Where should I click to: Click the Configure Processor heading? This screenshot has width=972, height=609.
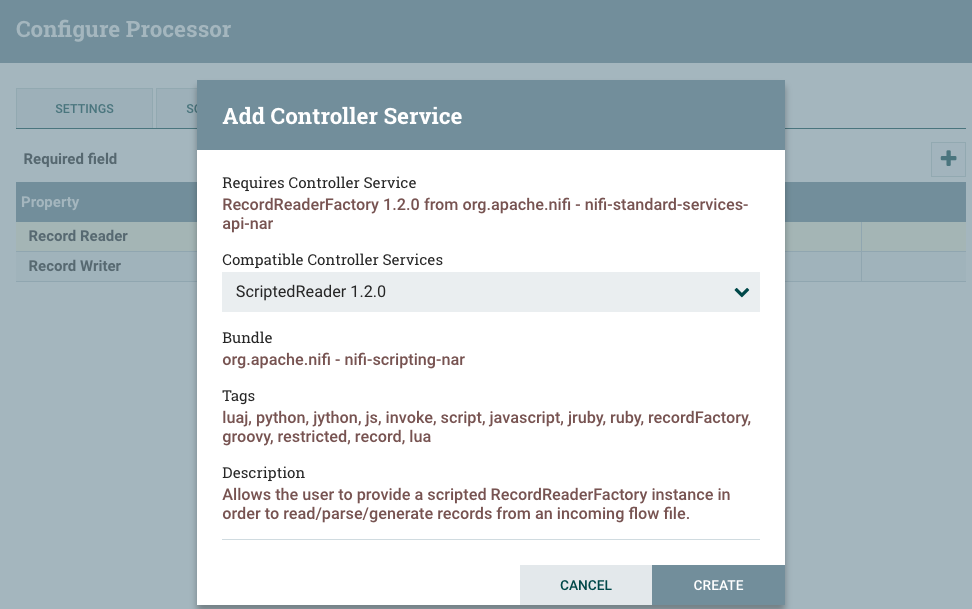(x=123, y=29)
